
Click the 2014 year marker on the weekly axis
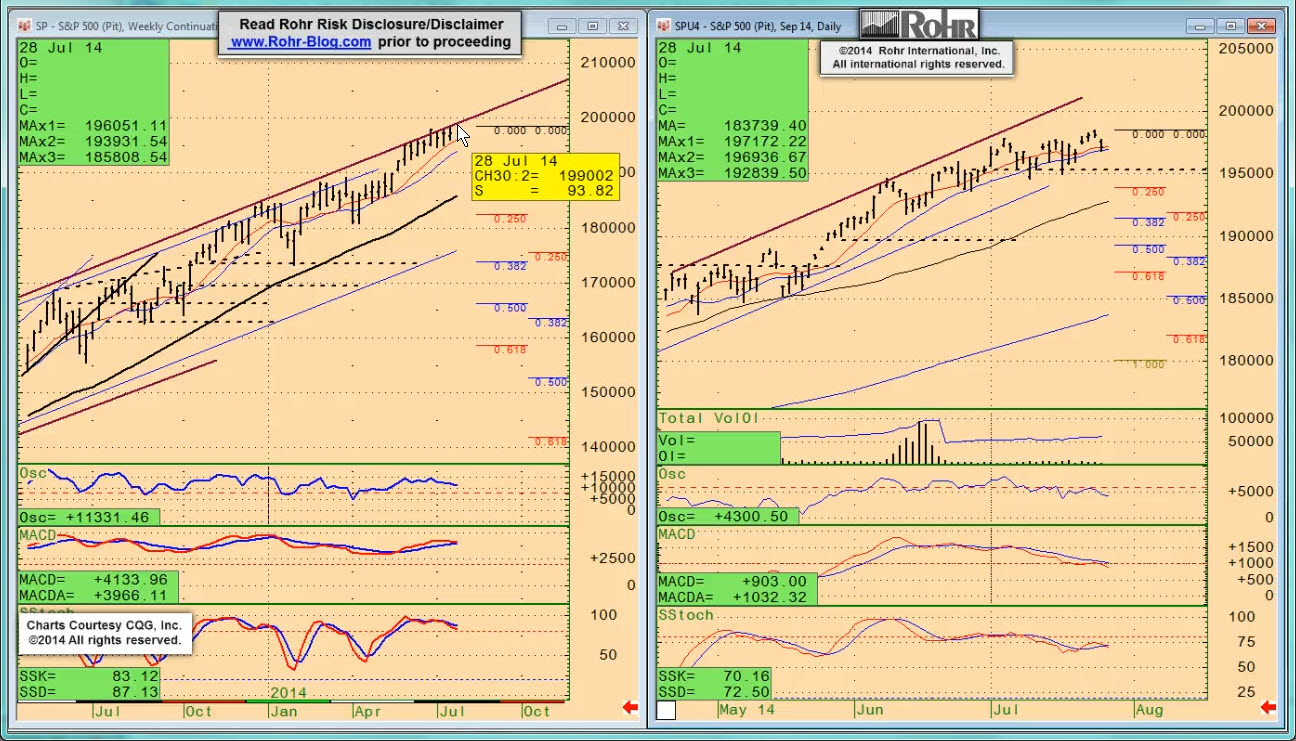coord(288,692)
